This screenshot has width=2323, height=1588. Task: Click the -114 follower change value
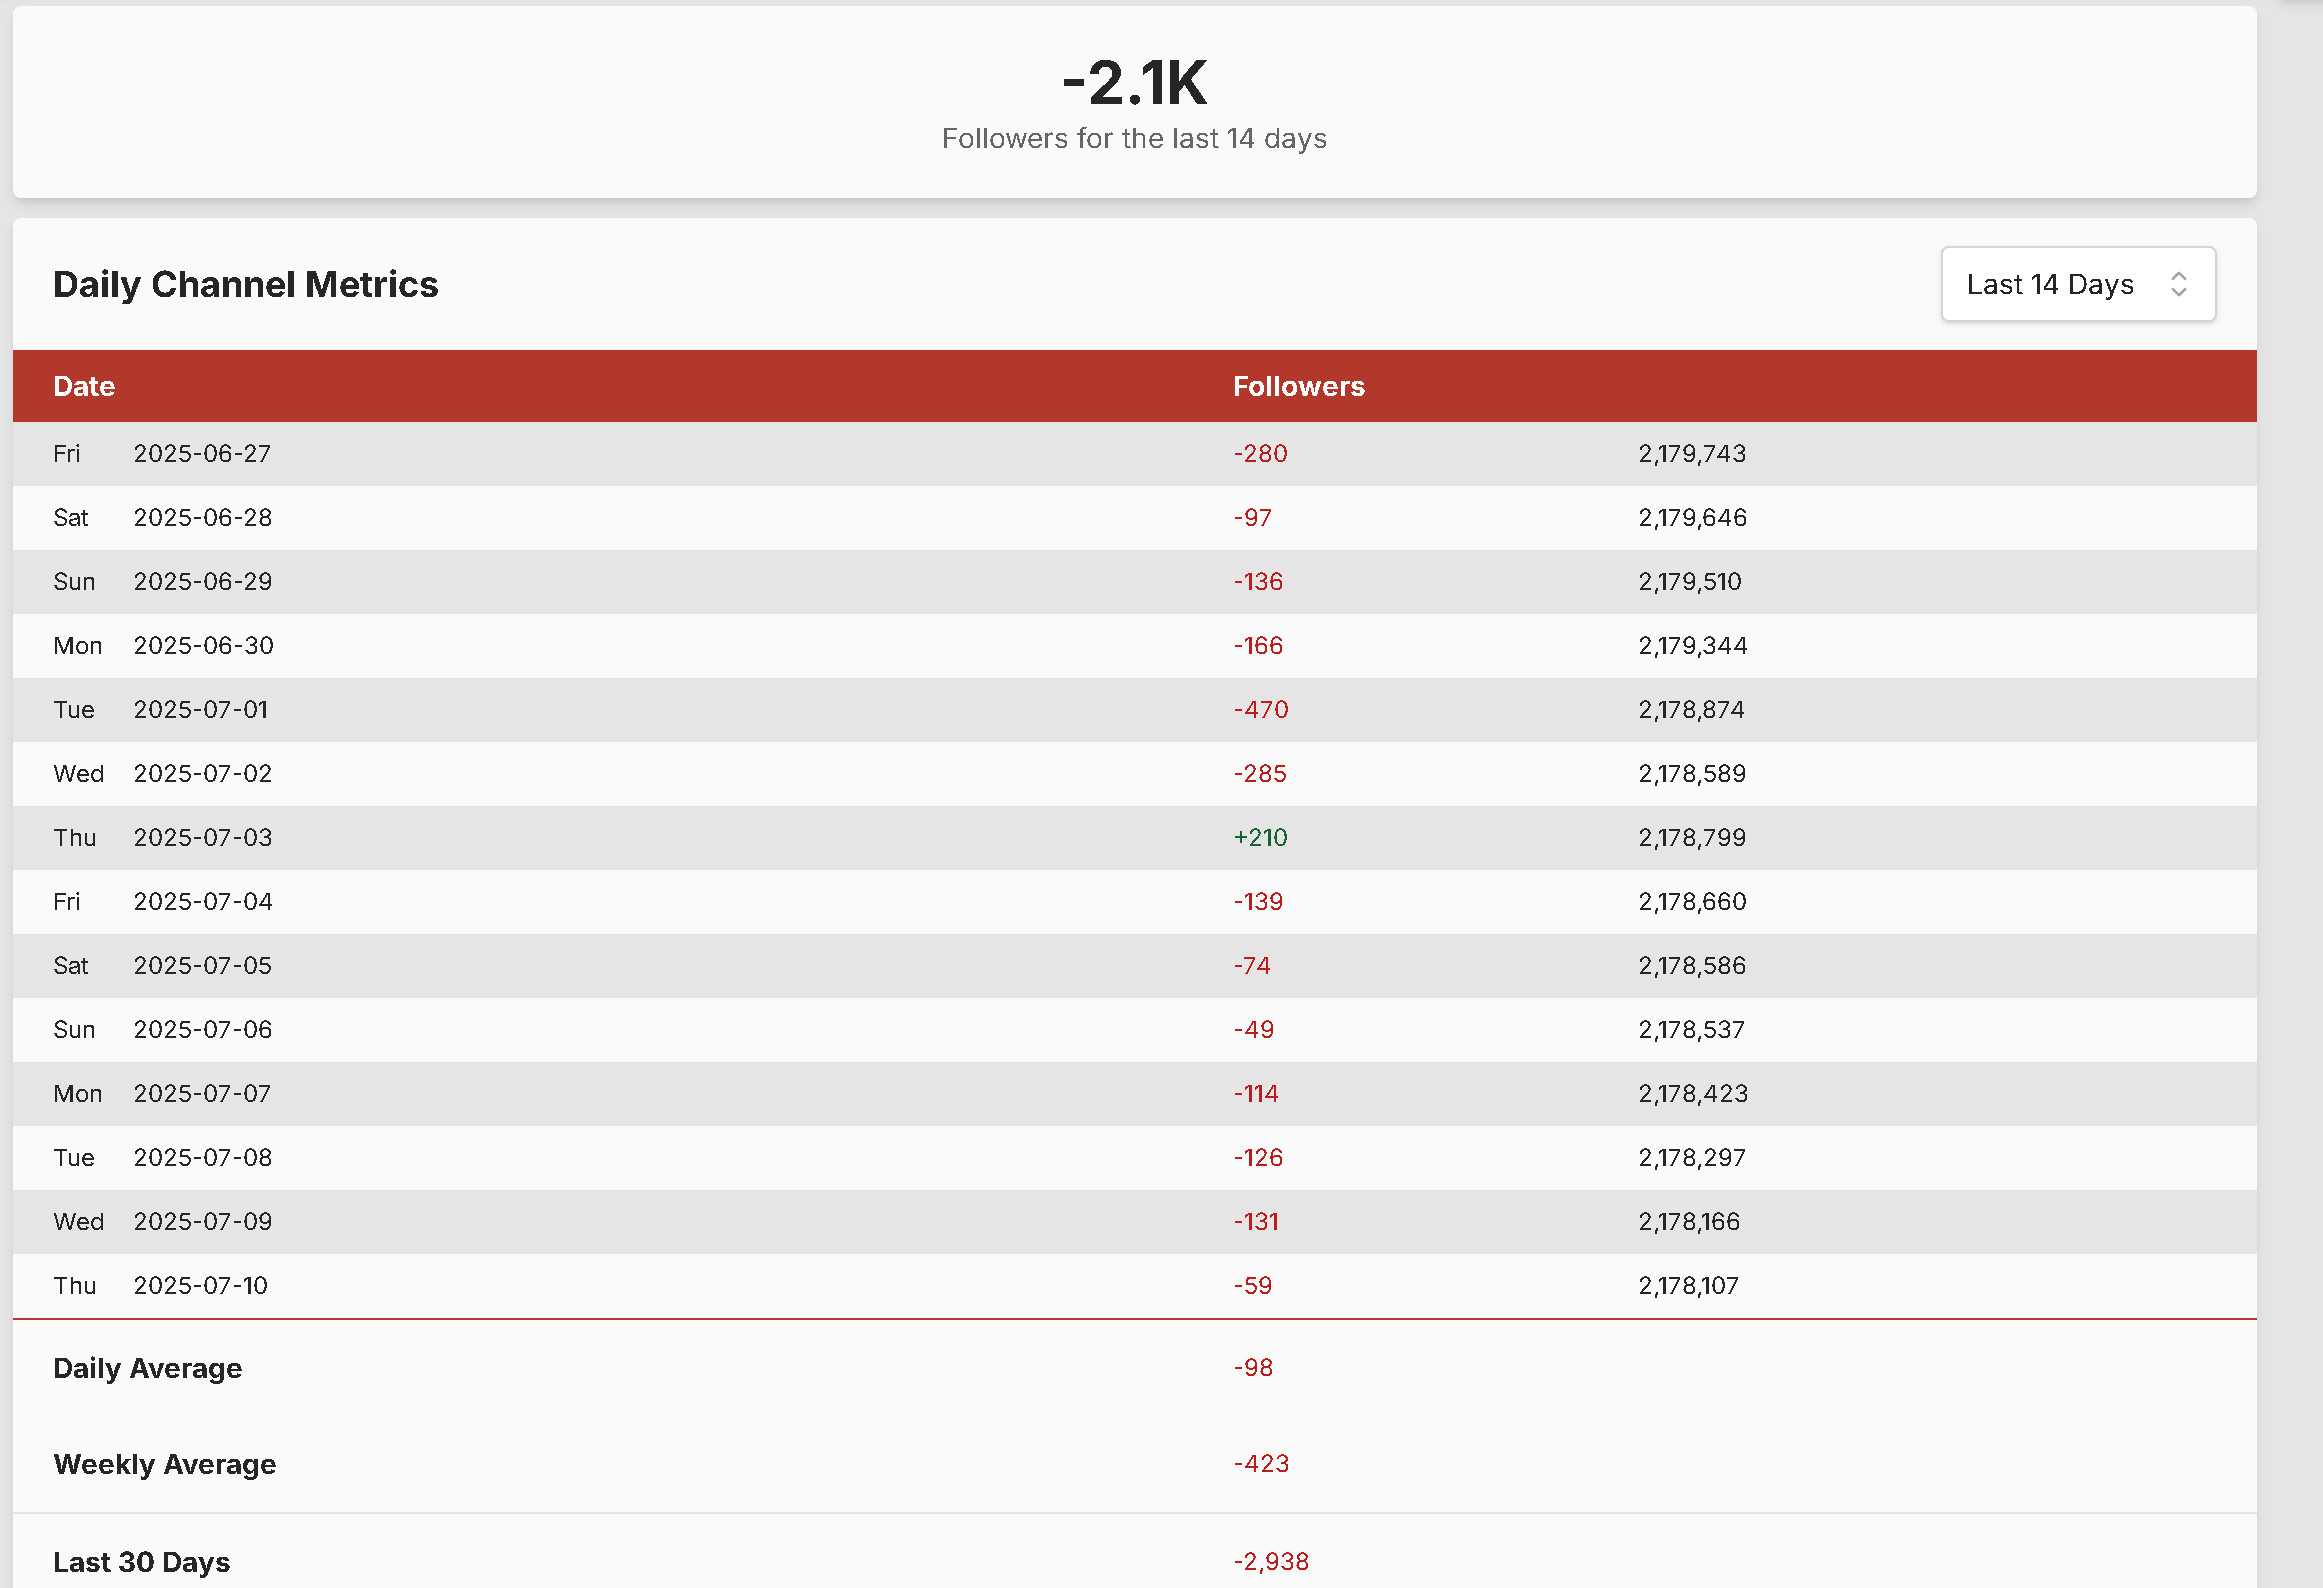tap(1256, 1093)
